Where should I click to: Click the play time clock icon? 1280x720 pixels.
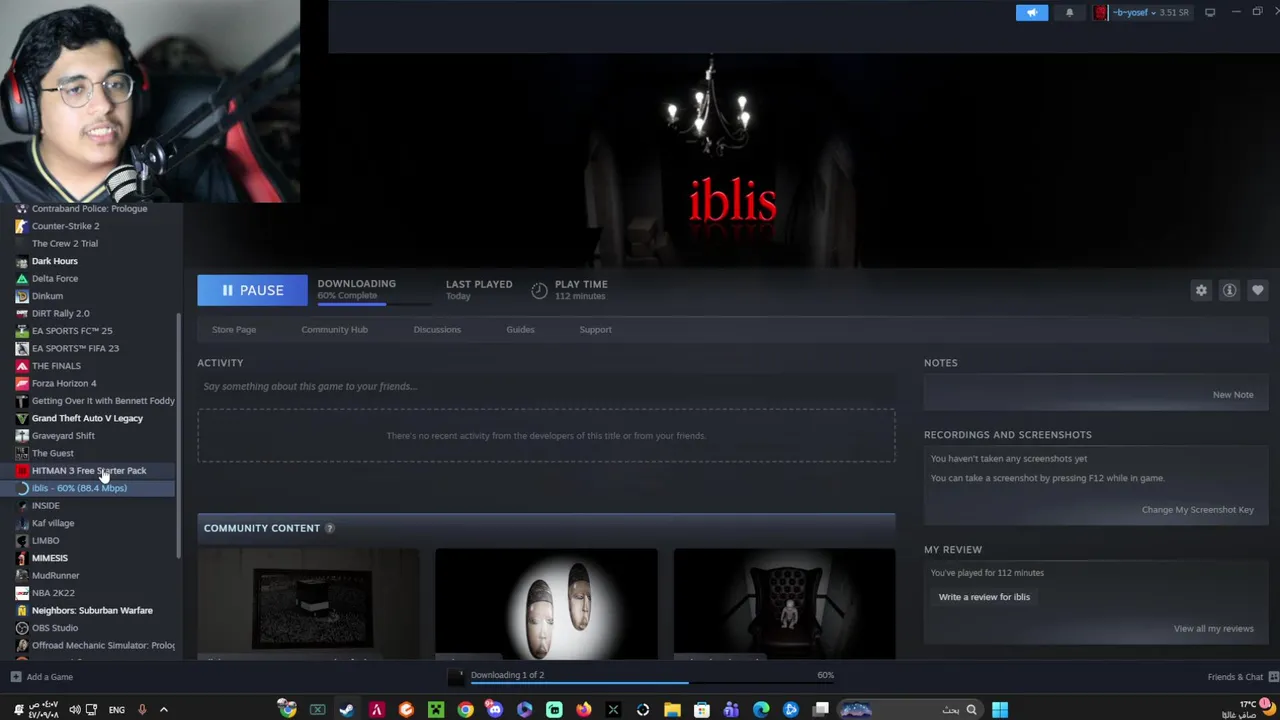(539, 290)
